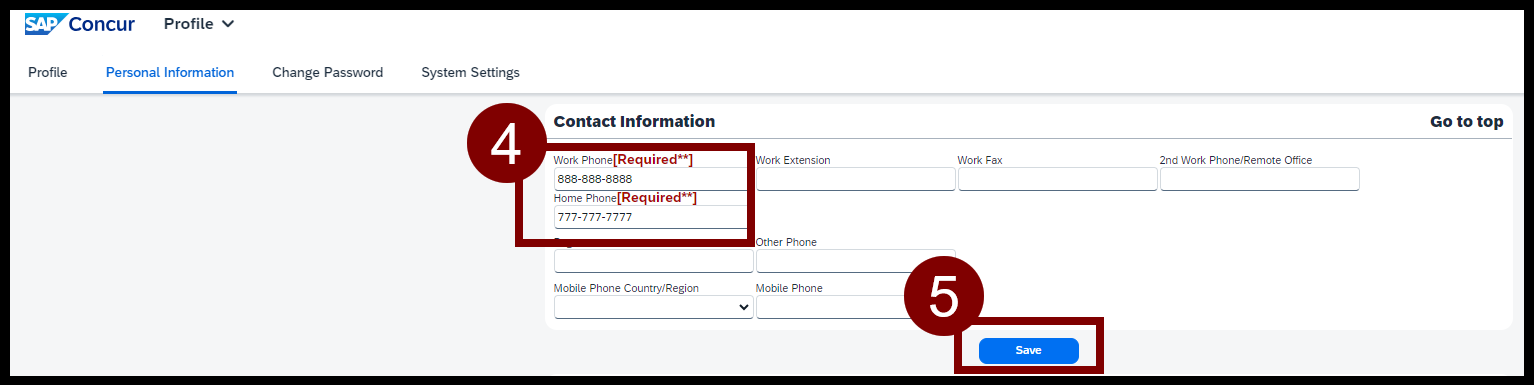This screenshot has height=385, width=1534.
Task: Click the Go to top link
Action: tap(1466, 121)
